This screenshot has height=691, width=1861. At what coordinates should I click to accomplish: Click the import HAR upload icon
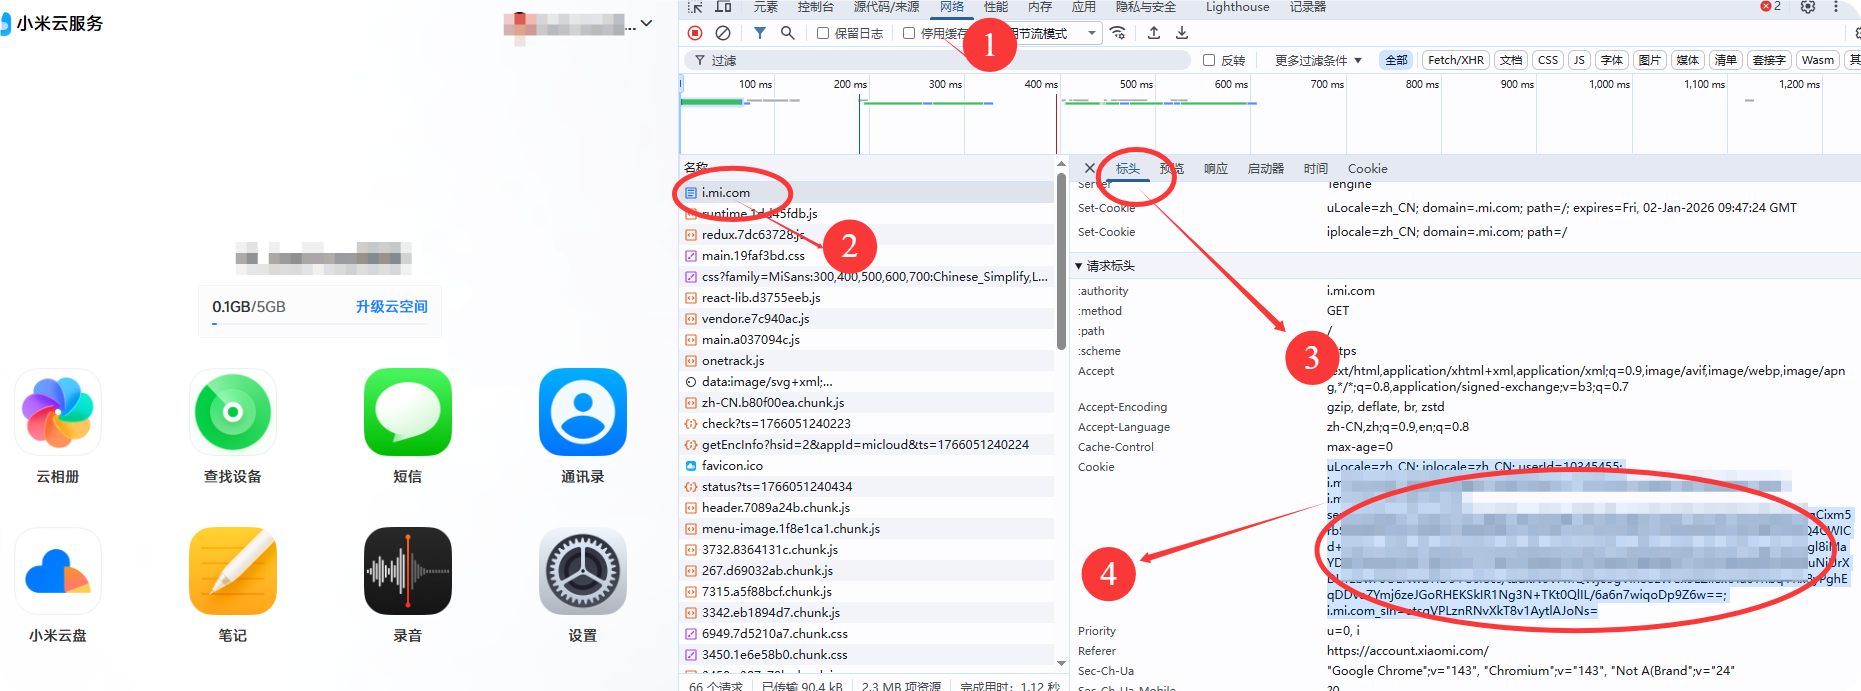point(1154,33)
